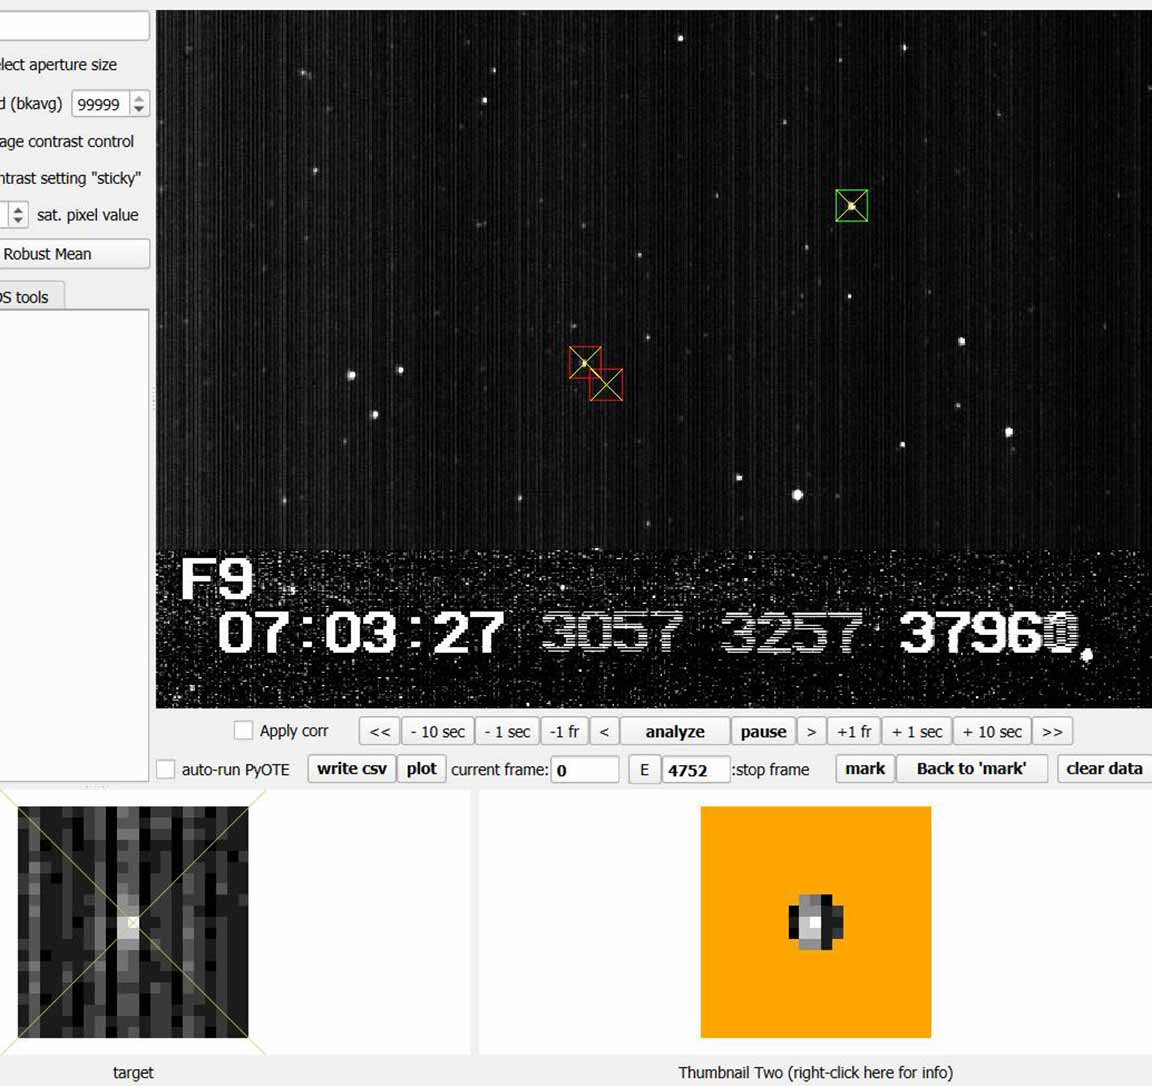This screenshot has width=1152, height=1086.
Task: Click the write csv button
Action: tap(351, 769)
